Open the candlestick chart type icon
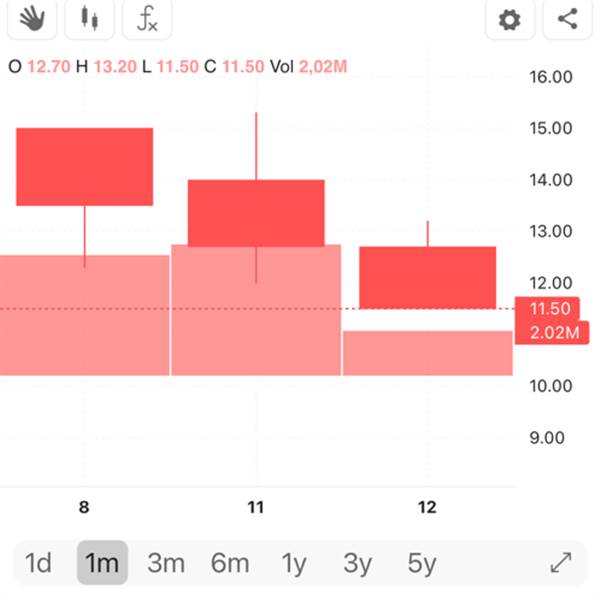 tap(90, 19)
